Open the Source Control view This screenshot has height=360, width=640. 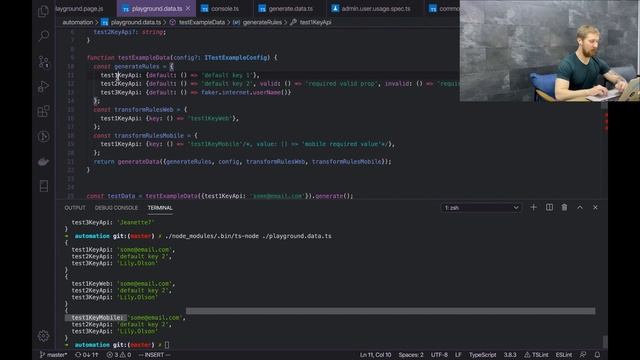coord(43,62)
